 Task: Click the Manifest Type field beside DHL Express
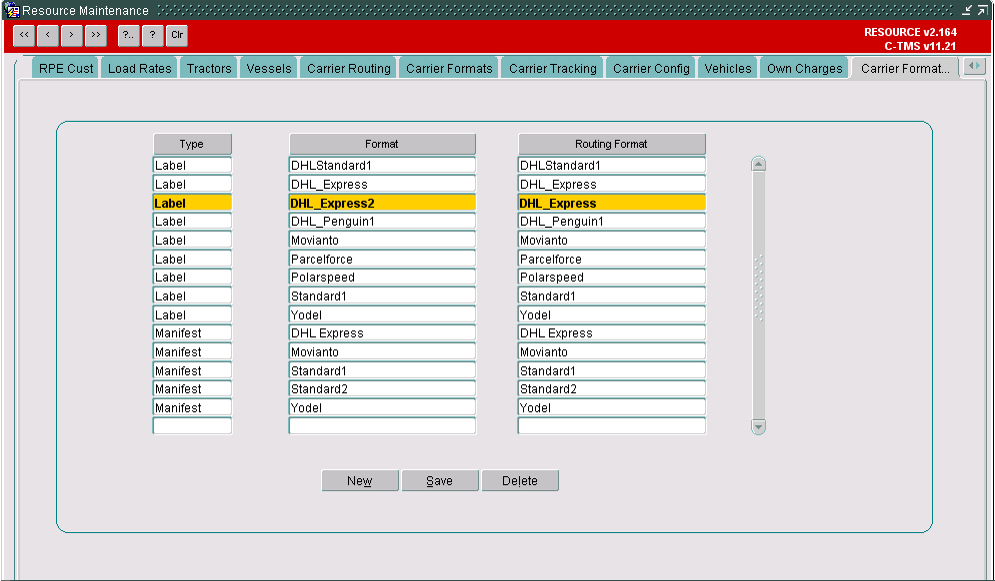pyautogui.click(x=192, y=333)
